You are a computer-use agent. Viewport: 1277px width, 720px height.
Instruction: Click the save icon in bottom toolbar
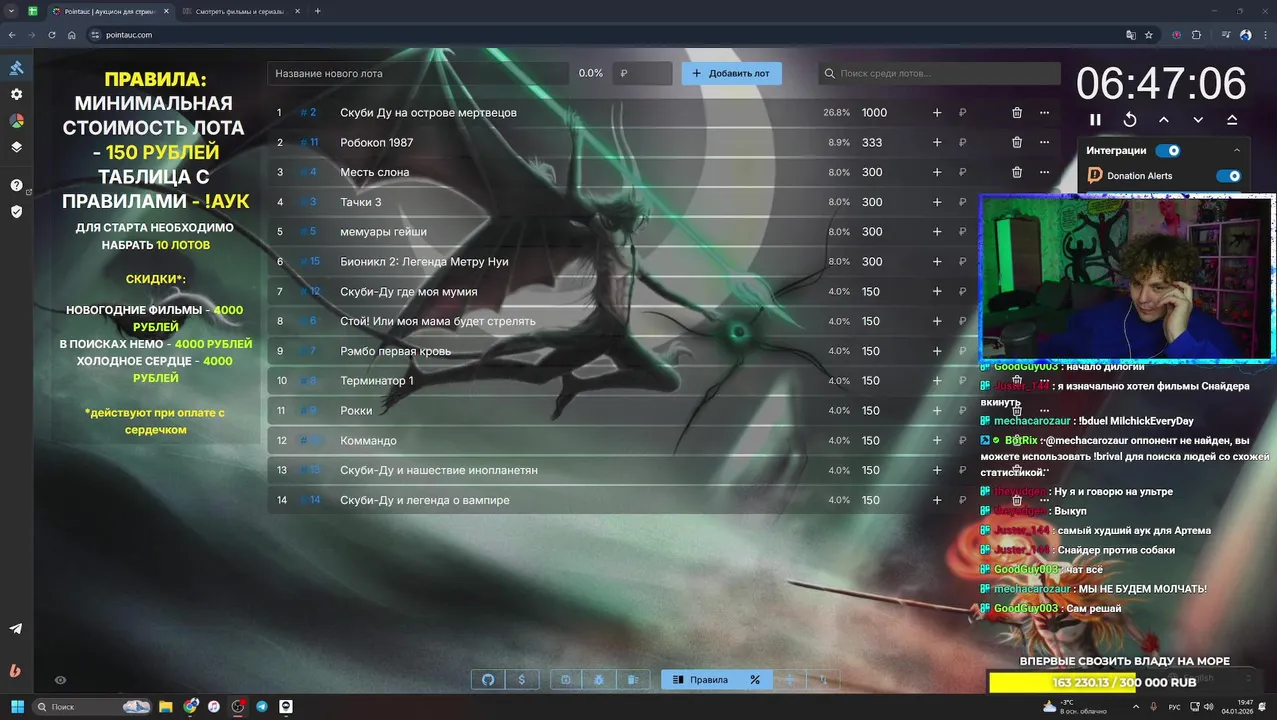565,680
